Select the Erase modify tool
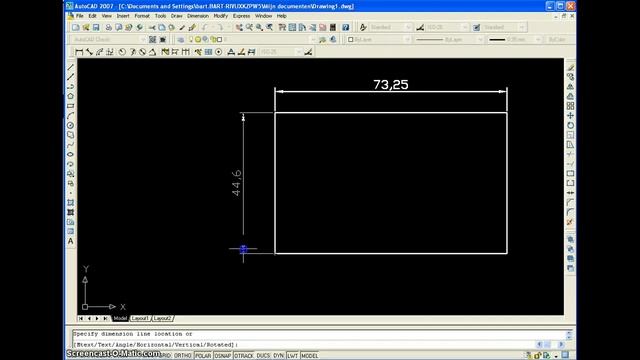The image size is (640, 360). pos(571,67)
